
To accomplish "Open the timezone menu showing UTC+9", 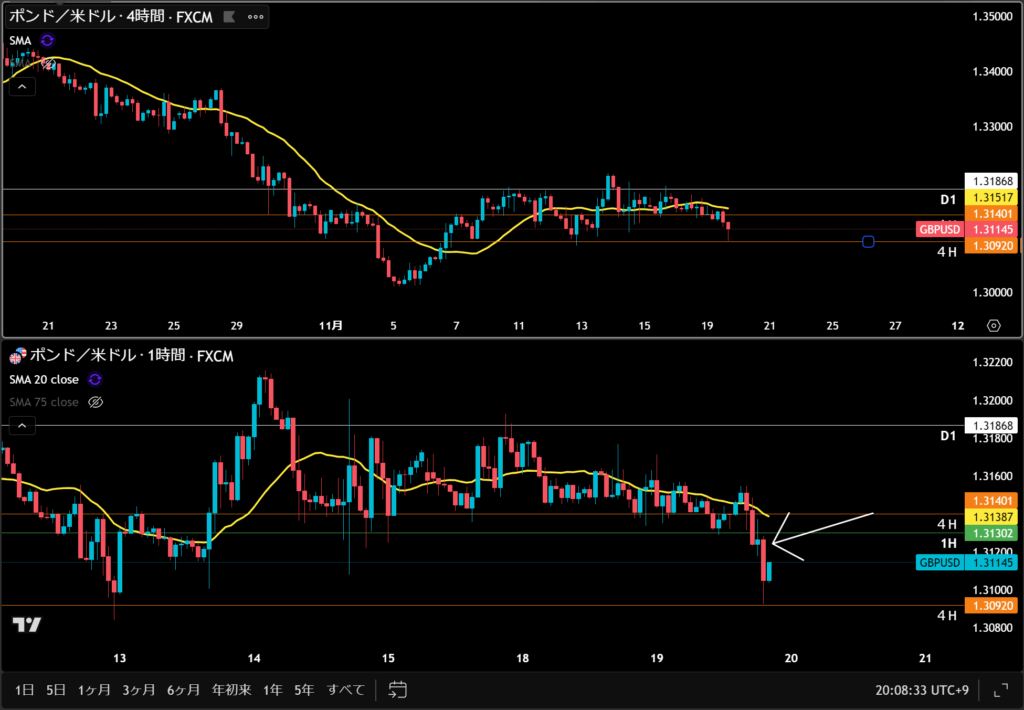I will point(921,689).
